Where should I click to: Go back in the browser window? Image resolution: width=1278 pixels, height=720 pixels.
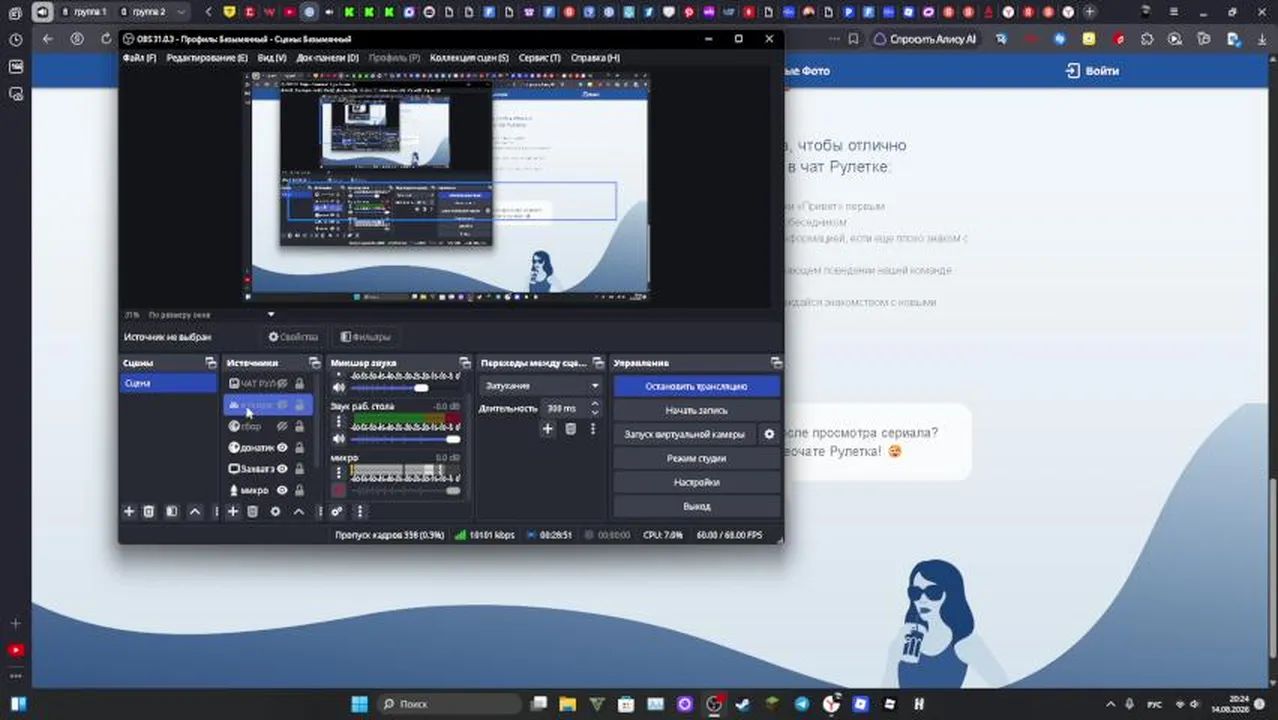(x=47, y=39)
